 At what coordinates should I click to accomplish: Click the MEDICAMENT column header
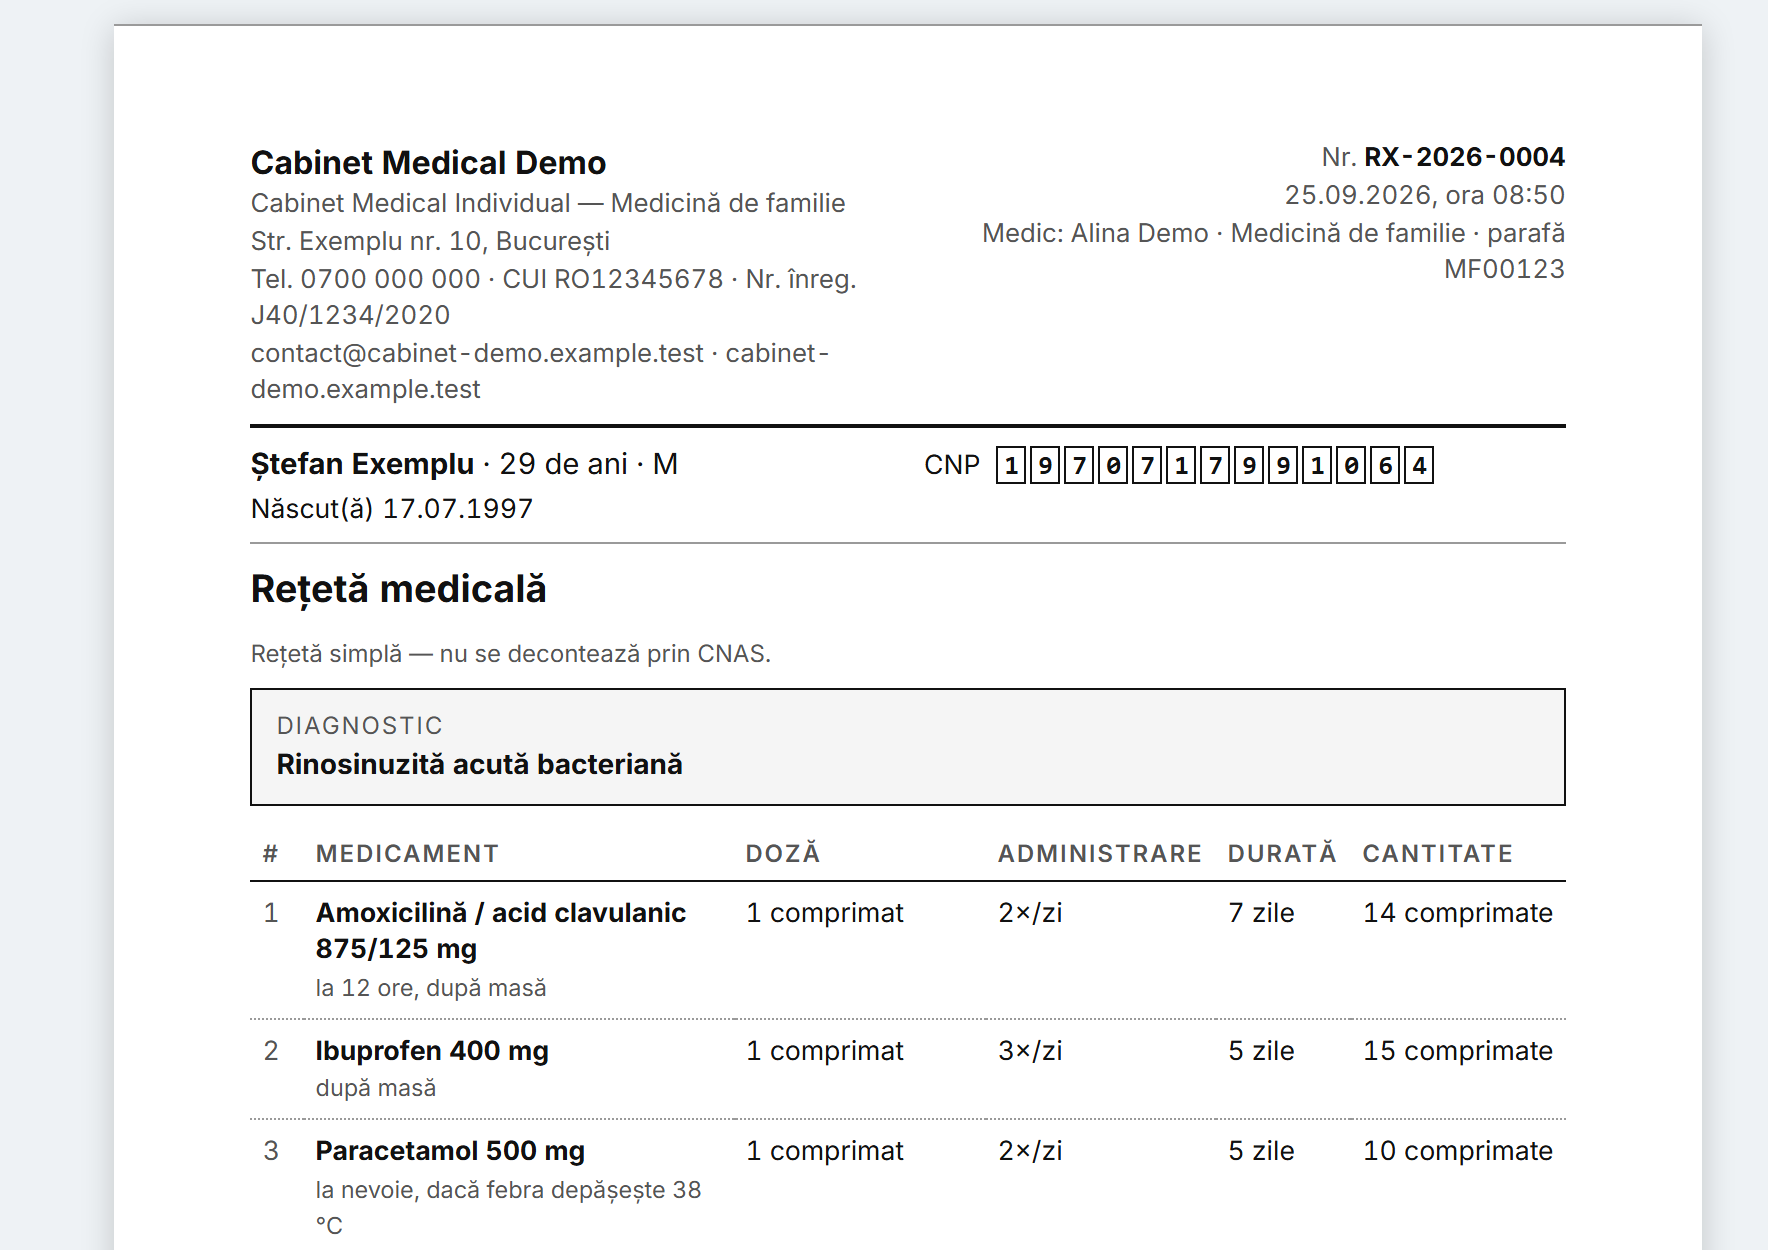pyautogui.click(x=407, y=854)
